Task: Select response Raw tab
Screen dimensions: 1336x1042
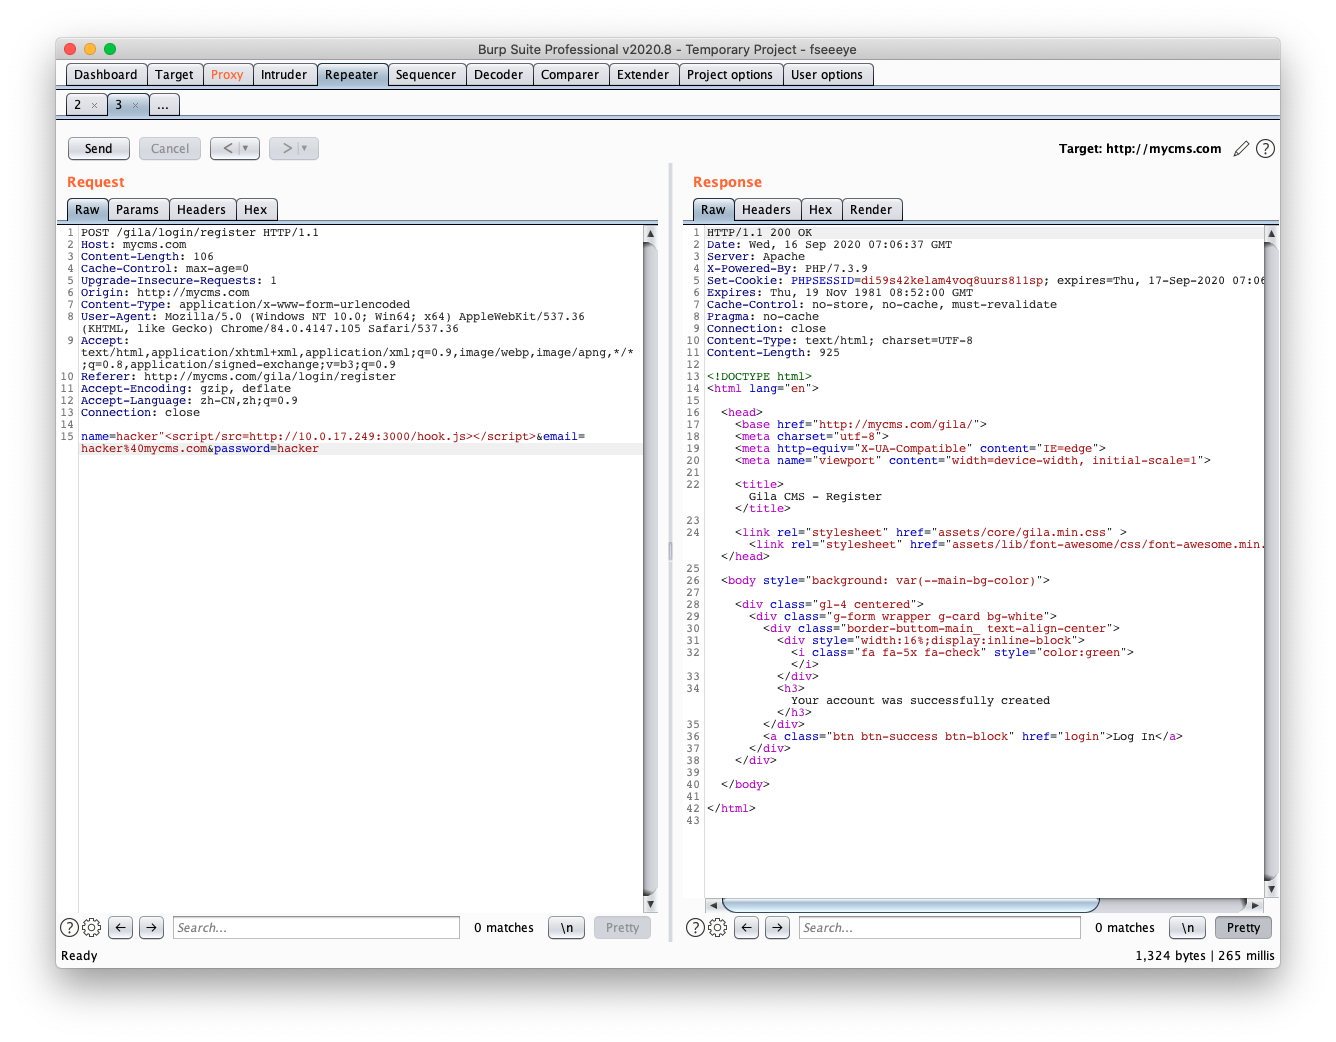Action: tap(713, 210)
